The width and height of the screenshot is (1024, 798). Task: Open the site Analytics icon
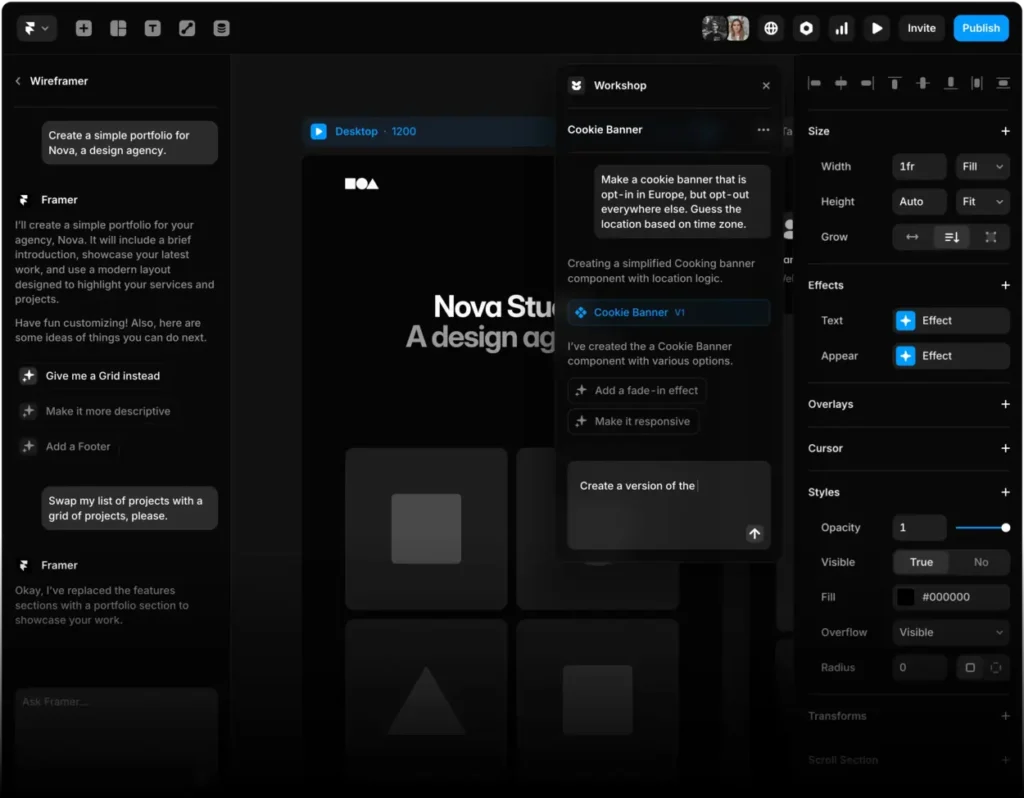[x=842, y=28]
